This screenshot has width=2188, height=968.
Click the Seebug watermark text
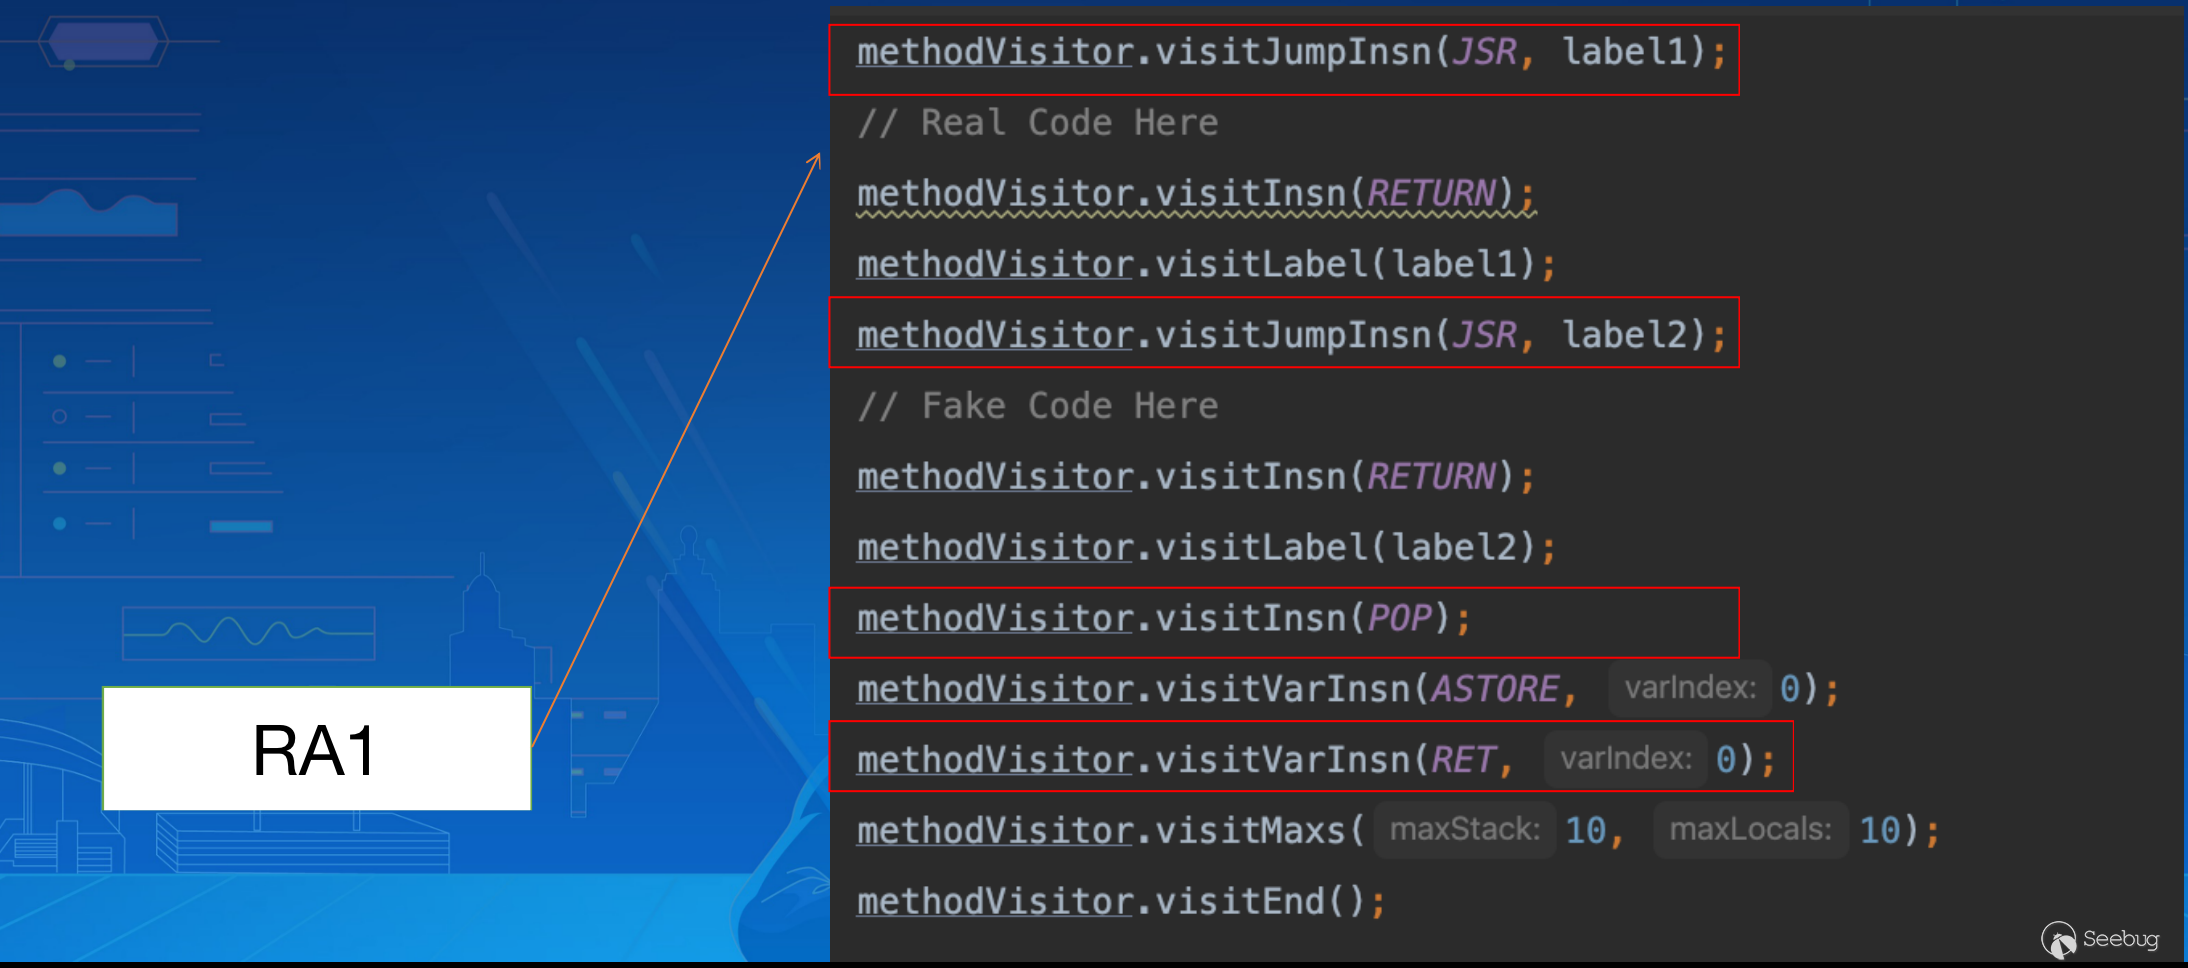coord(2121,939)
